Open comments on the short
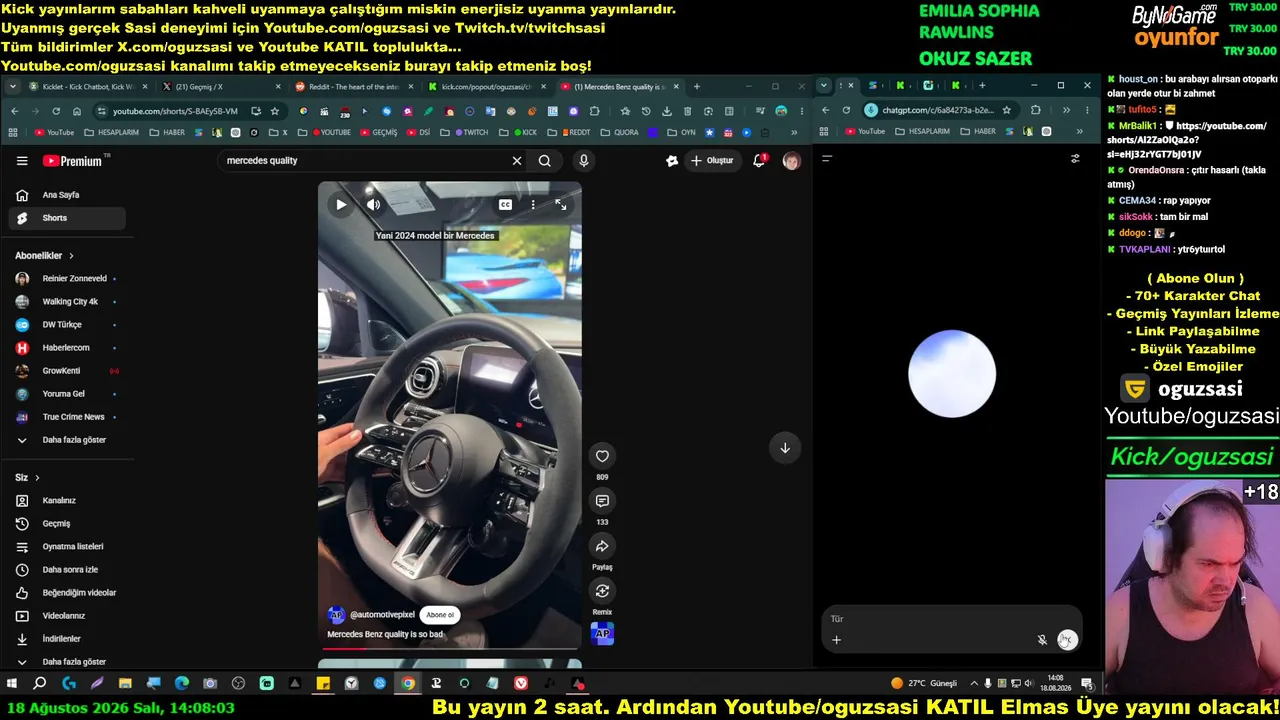Screen dimensions: 1280x720 pos(602,501)
